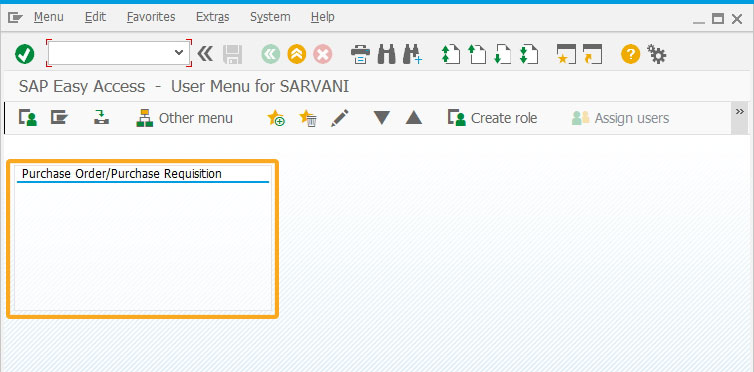Click the red Cancel button
The width and height of the screenshot is (754, 372).
[x=323, y=54]
